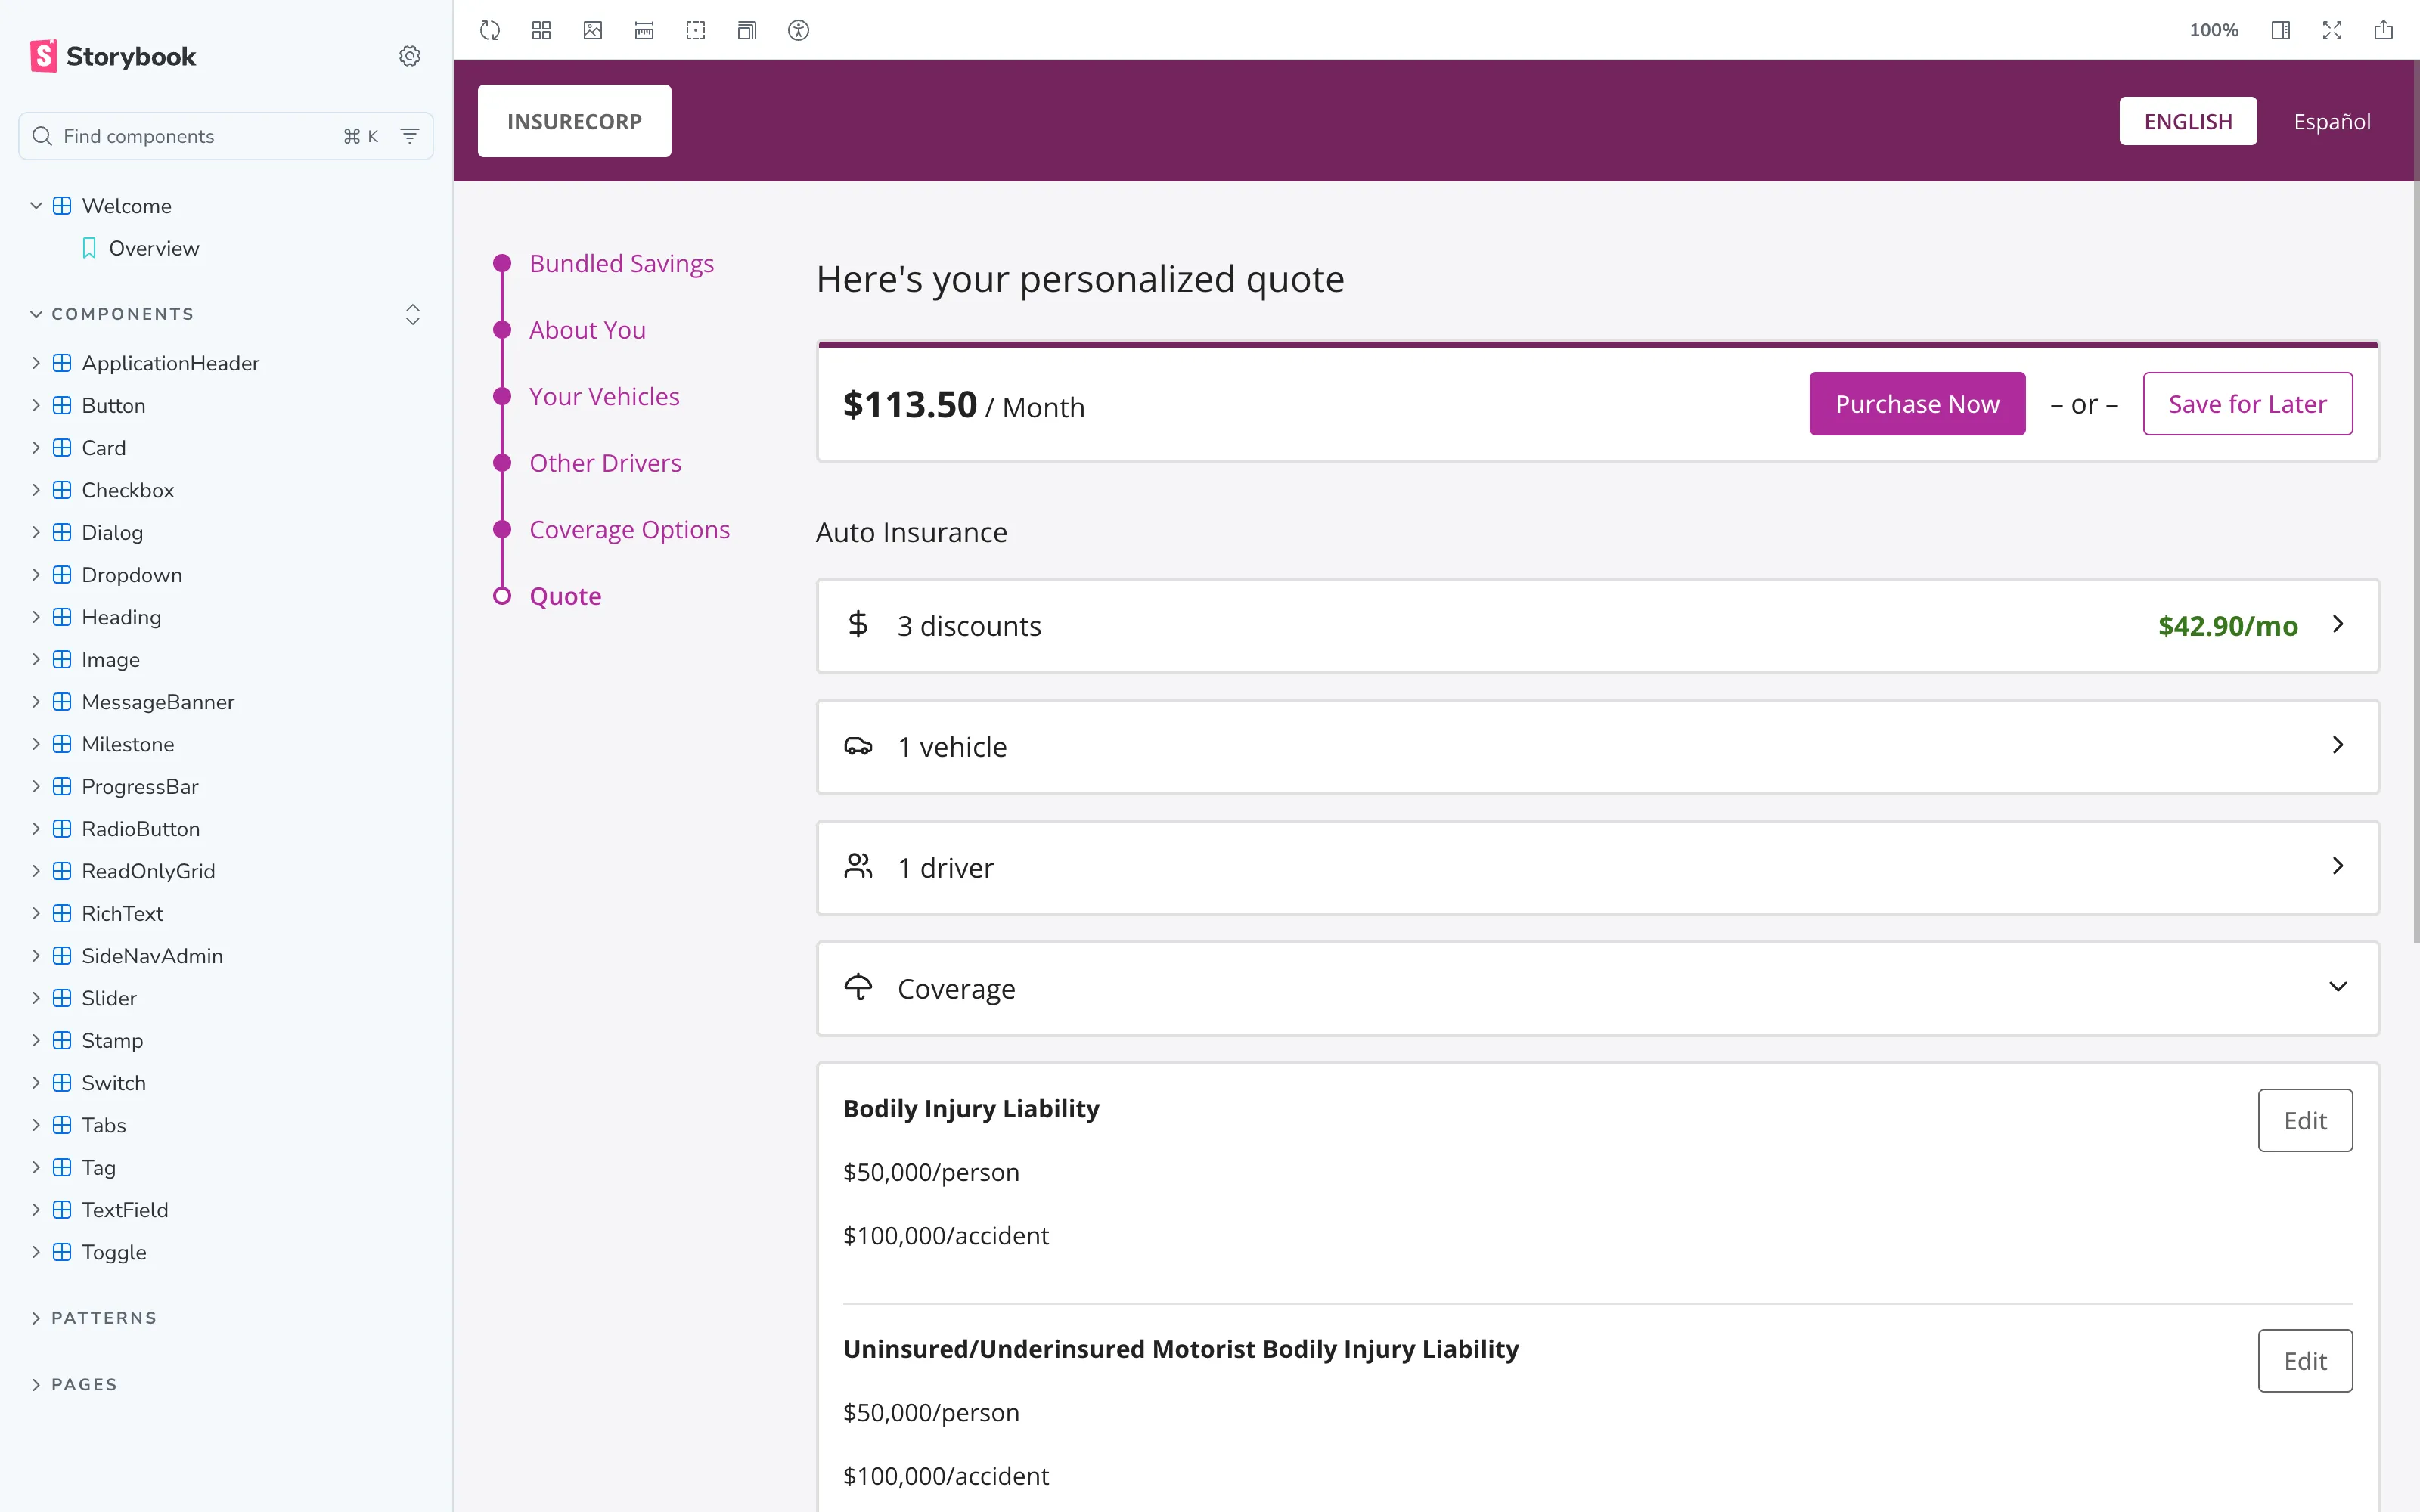
Task: Open the accessibility vision simulator icon
Action: 798,30
